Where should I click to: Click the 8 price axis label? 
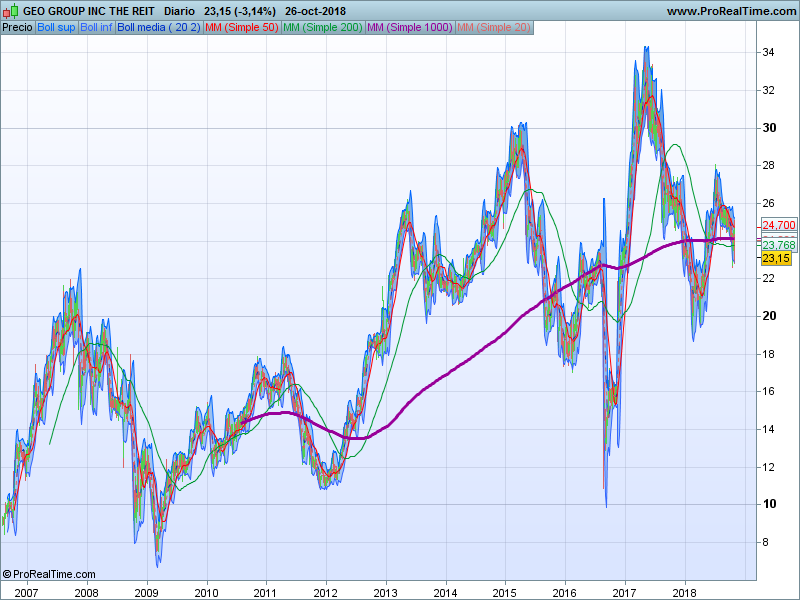tap(765, 542)
